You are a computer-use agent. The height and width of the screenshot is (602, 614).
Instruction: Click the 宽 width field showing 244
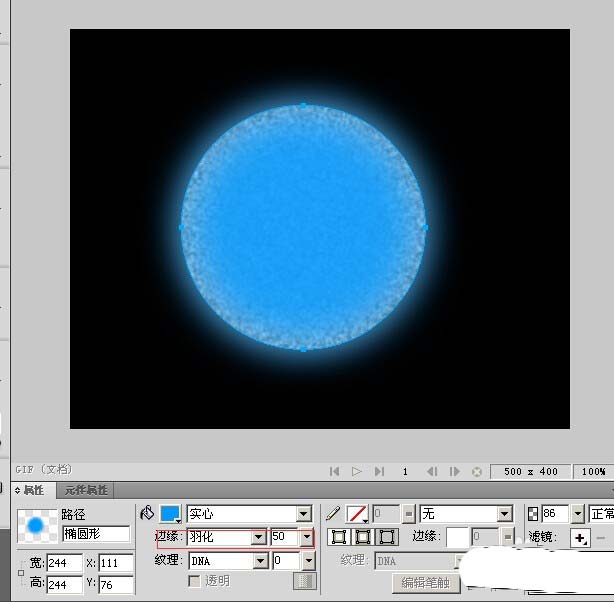point(65,563)
